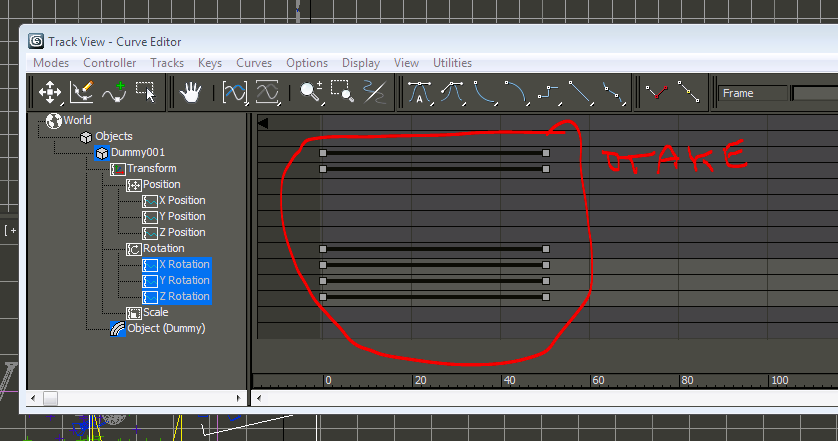The width and height of the screenshot is (838, 441).
Task: Click Frame Horizontal Extents icon
Action: click(235, 92)
